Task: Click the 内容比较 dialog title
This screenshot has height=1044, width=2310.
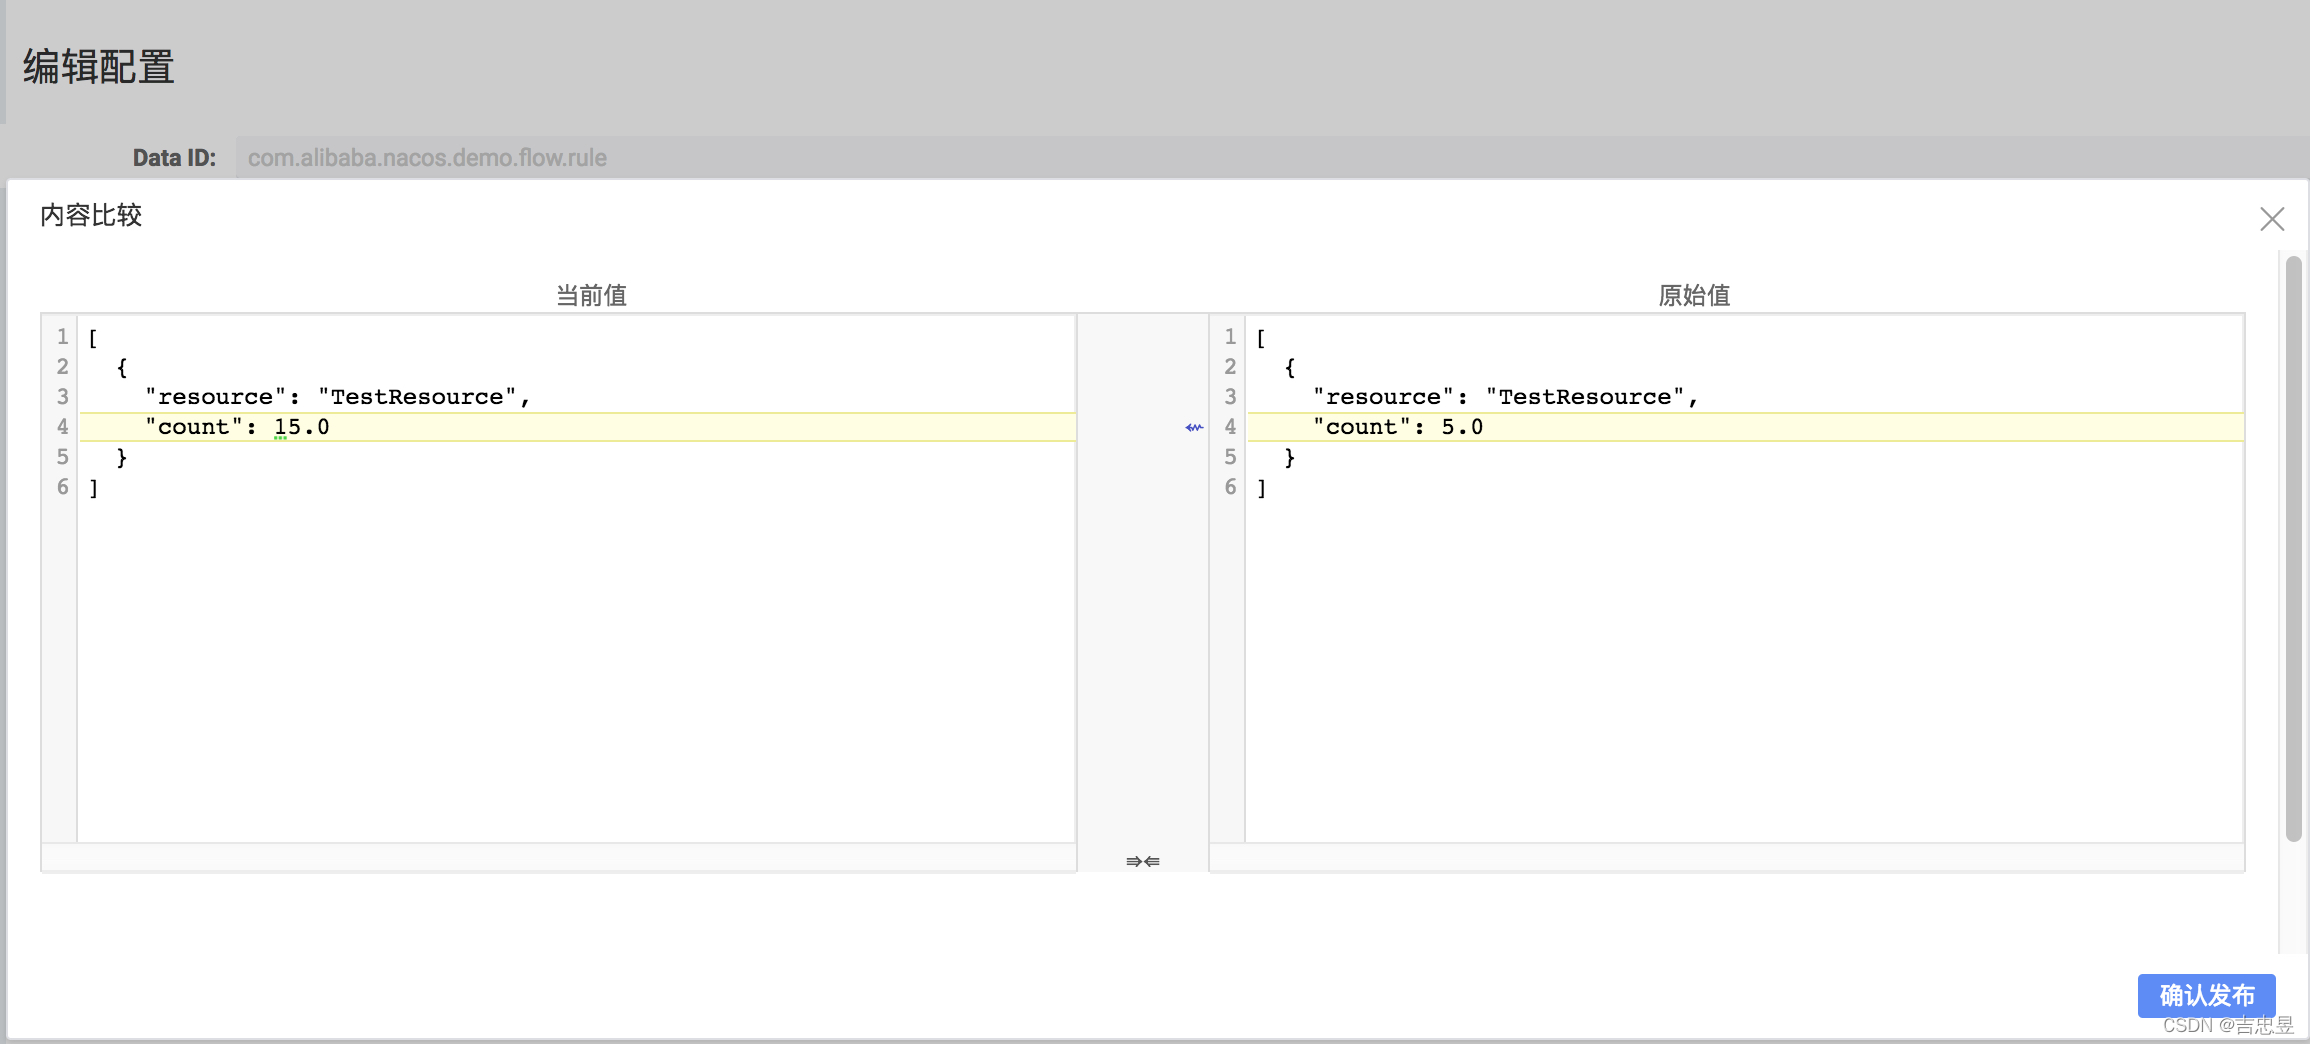Action: click(91, 215)
